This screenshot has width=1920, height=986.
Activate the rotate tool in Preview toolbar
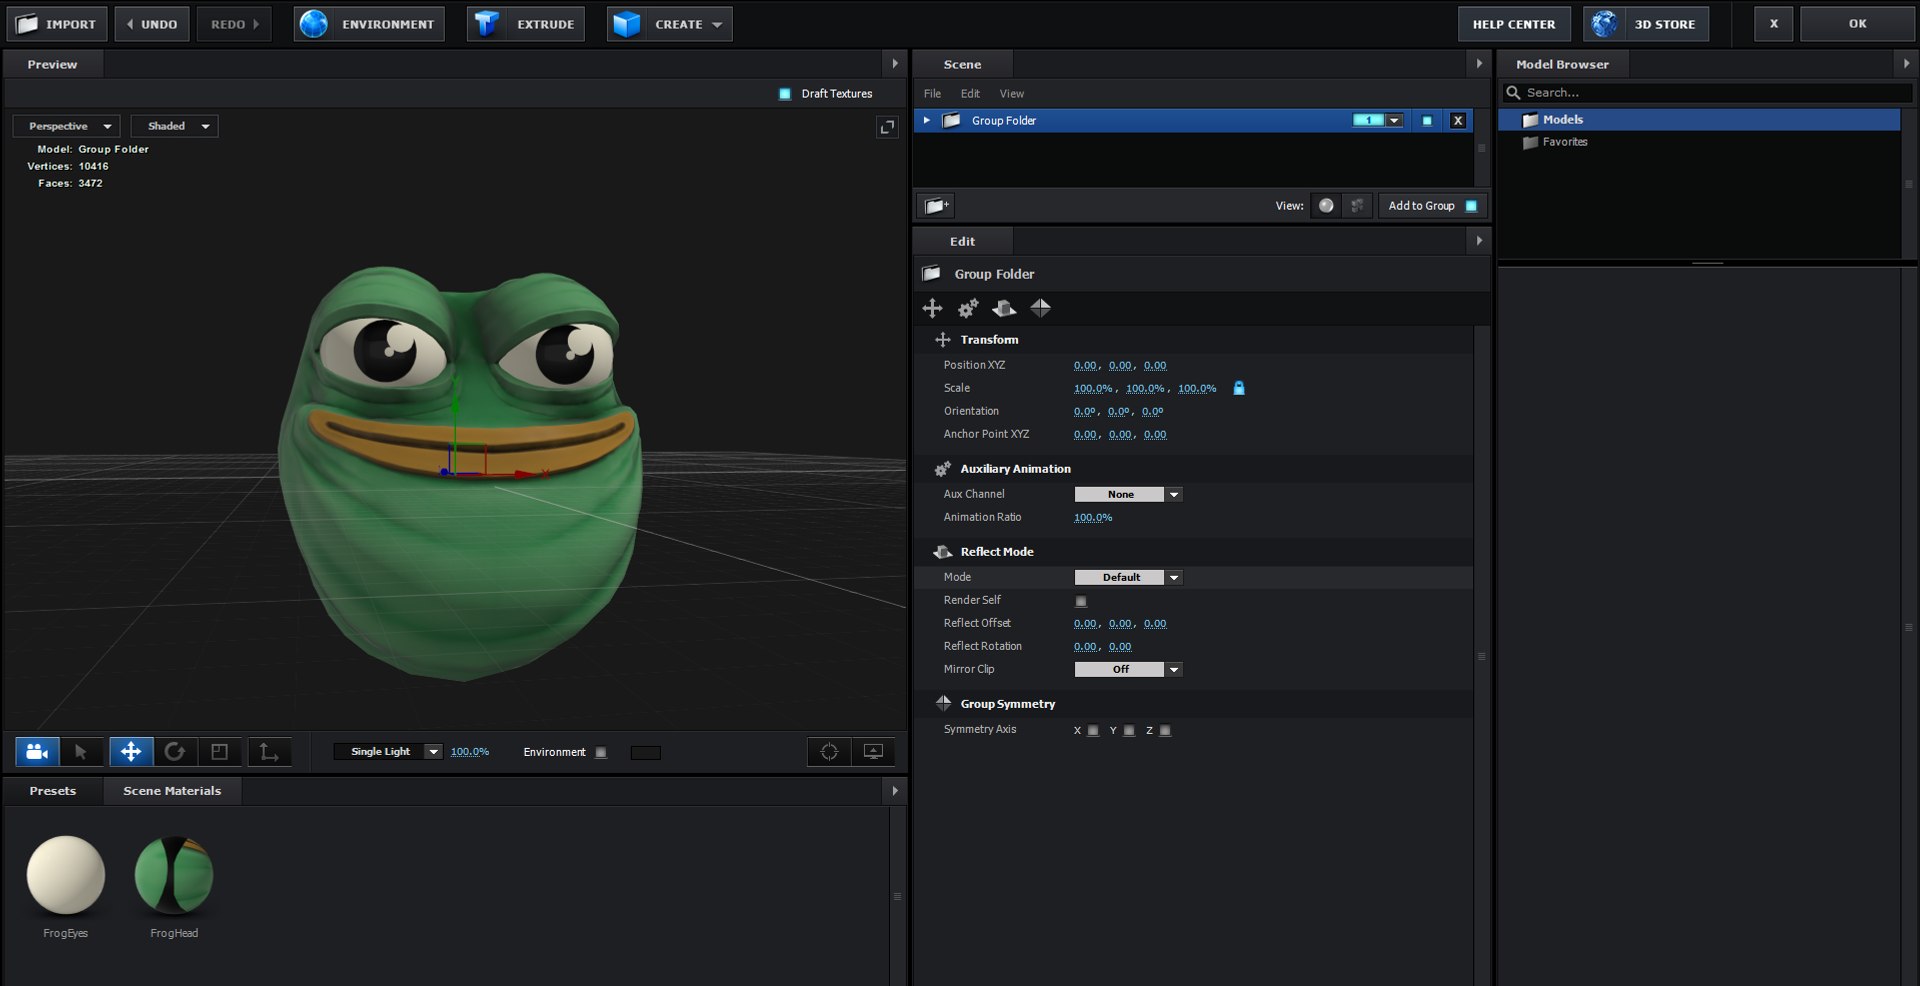tap(175, 752)
